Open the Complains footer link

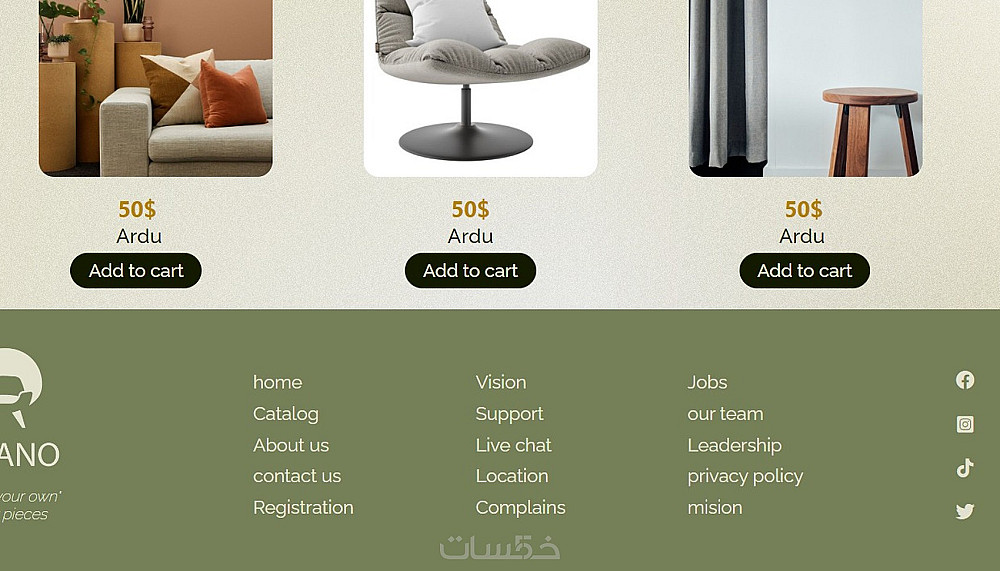(520, 508)
